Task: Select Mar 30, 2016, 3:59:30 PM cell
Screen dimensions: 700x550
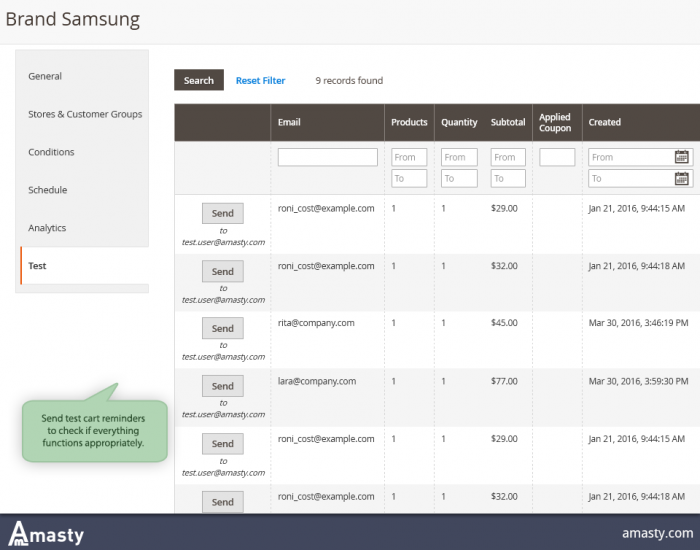Action: 638,381
